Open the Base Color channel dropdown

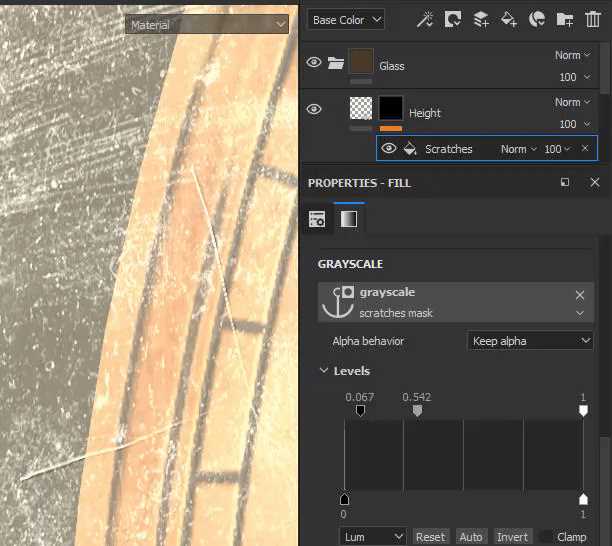coord(347,20)
